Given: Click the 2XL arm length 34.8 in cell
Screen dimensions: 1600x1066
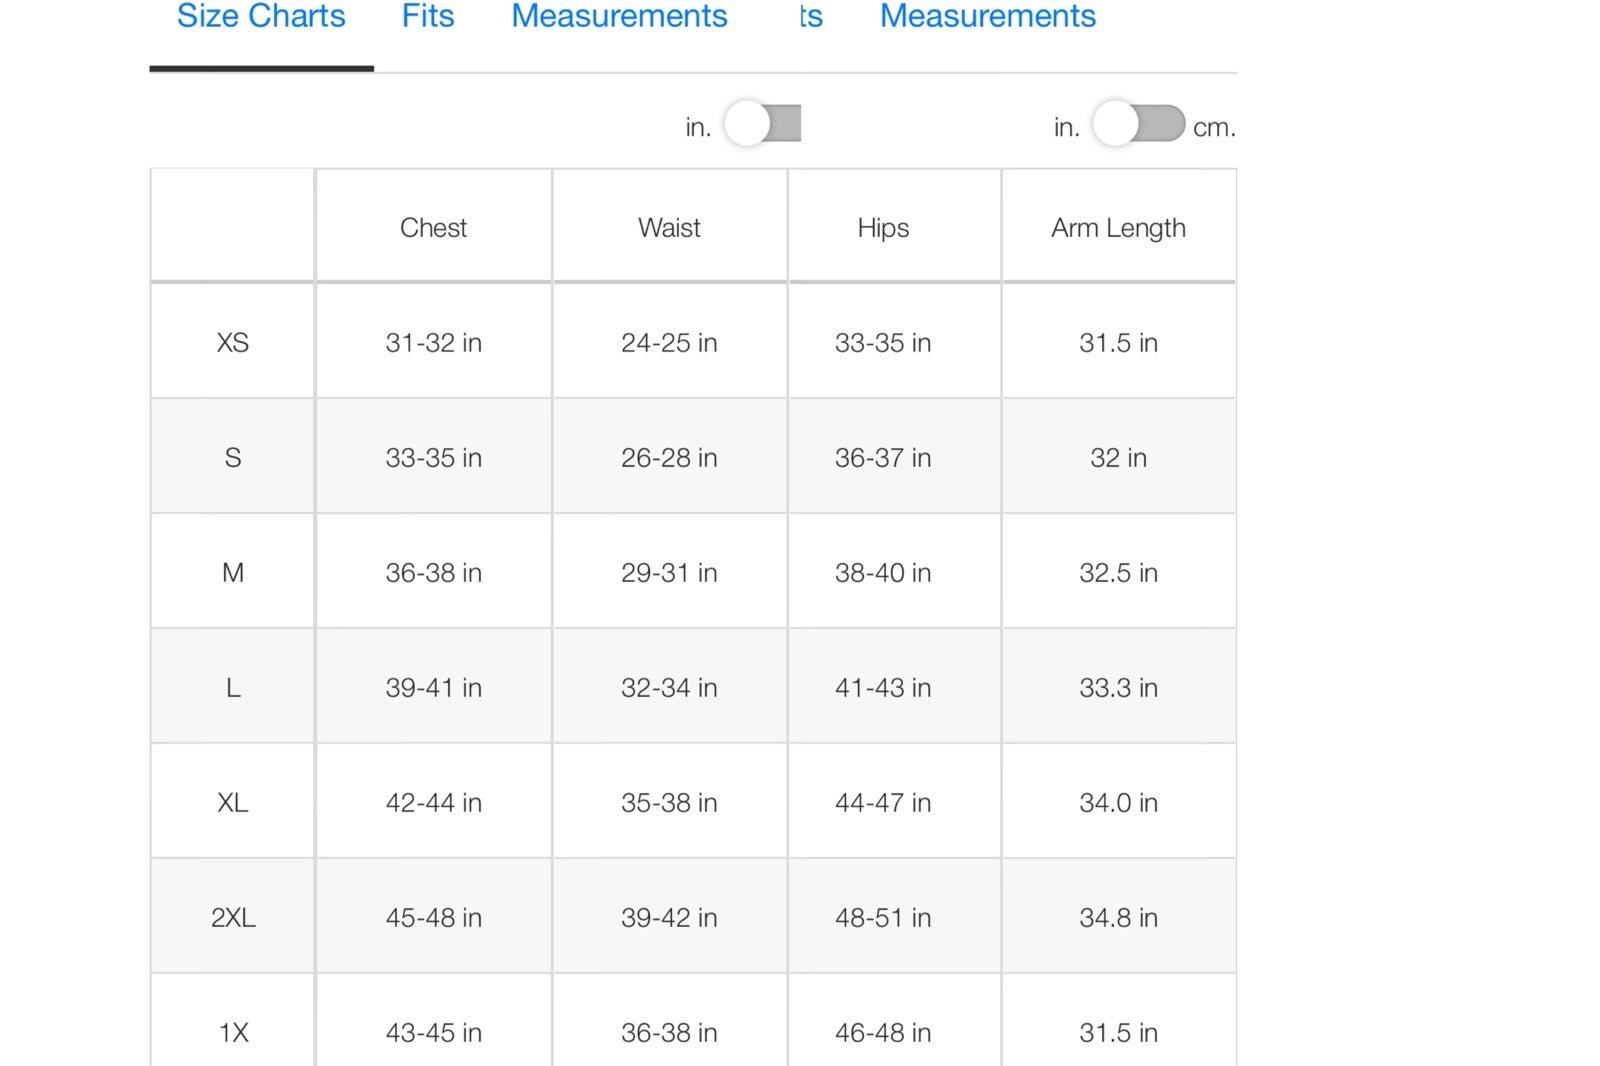Looking at the screenshot, I should 1118,917.
